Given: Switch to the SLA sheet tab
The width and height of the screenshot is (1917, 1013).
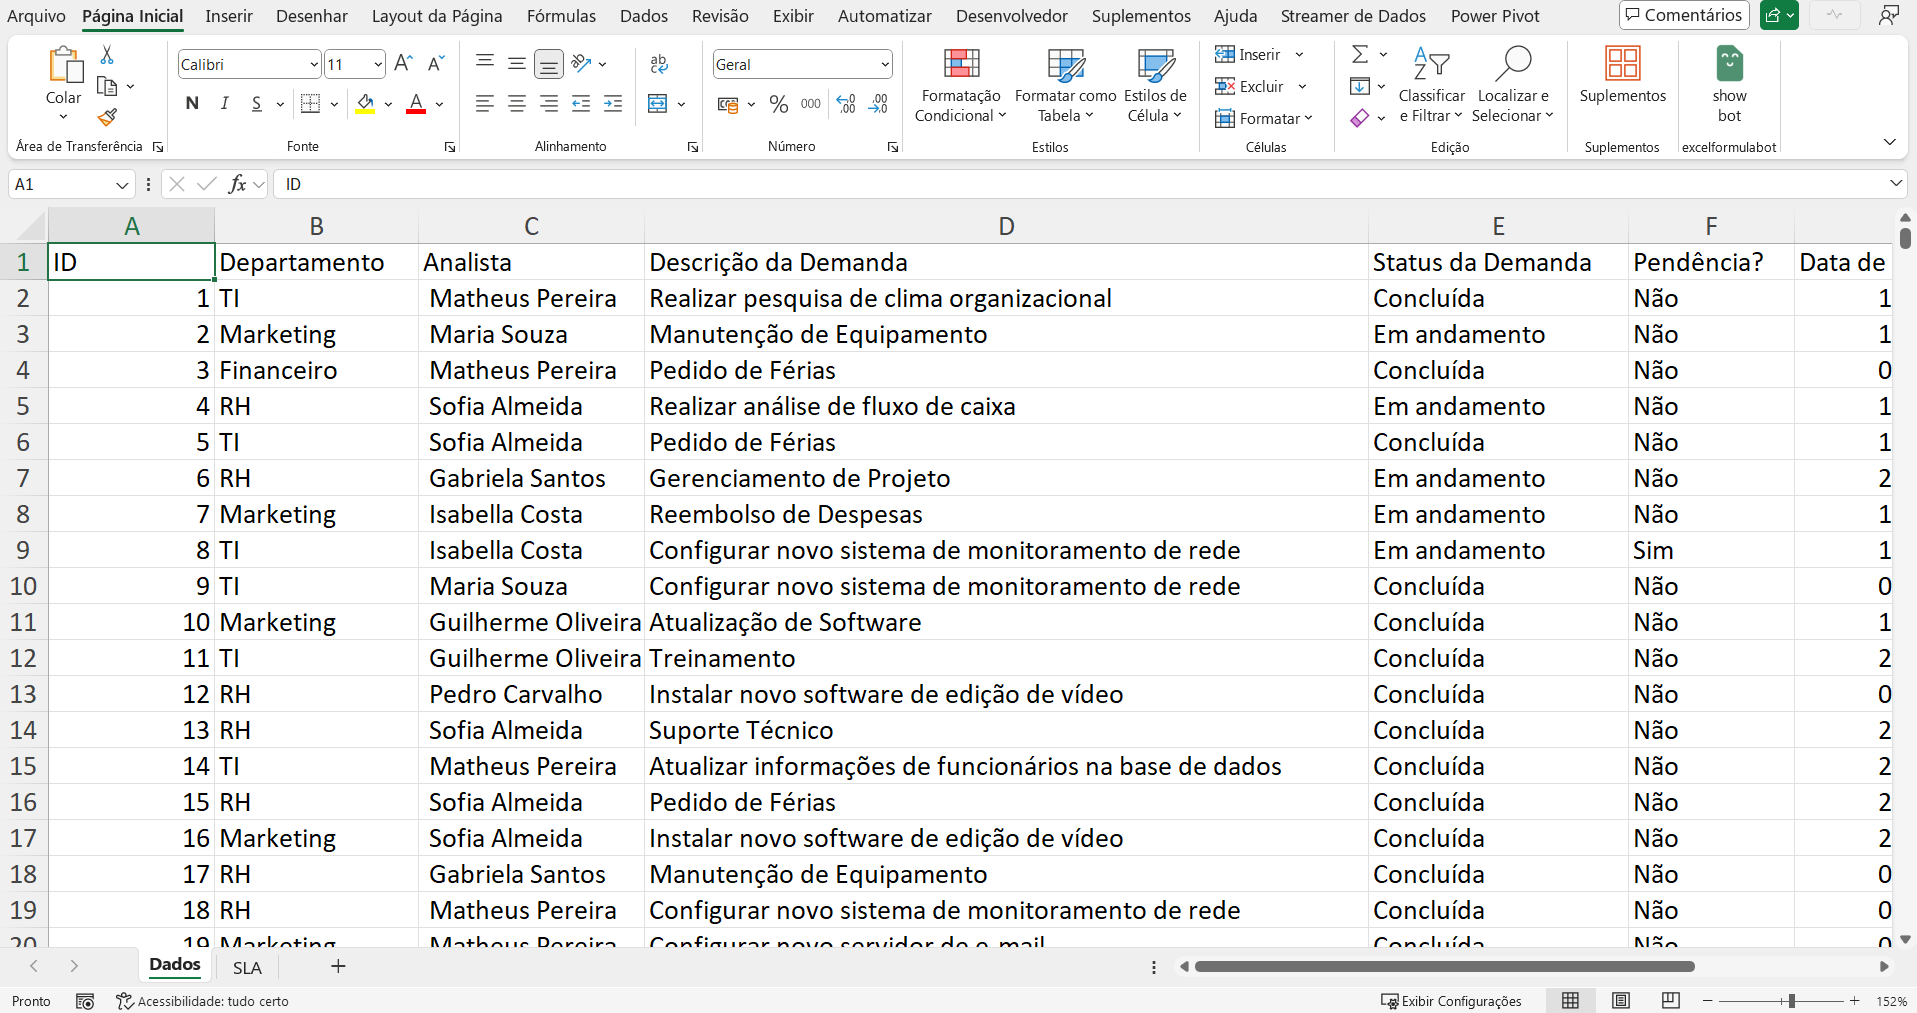Looking at the screenshot, I should click(247, 967).
